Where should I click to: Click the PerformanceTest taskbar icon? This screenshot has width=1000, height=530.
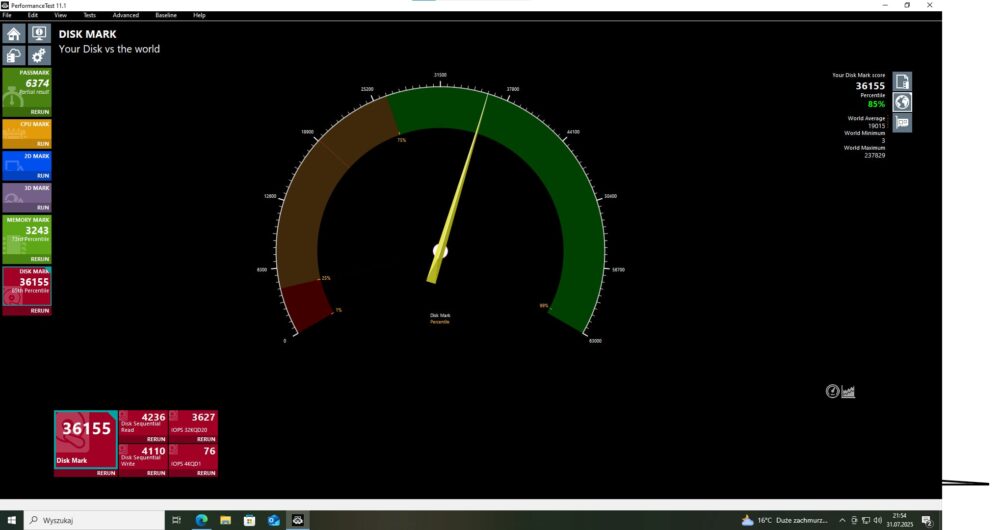298,520
